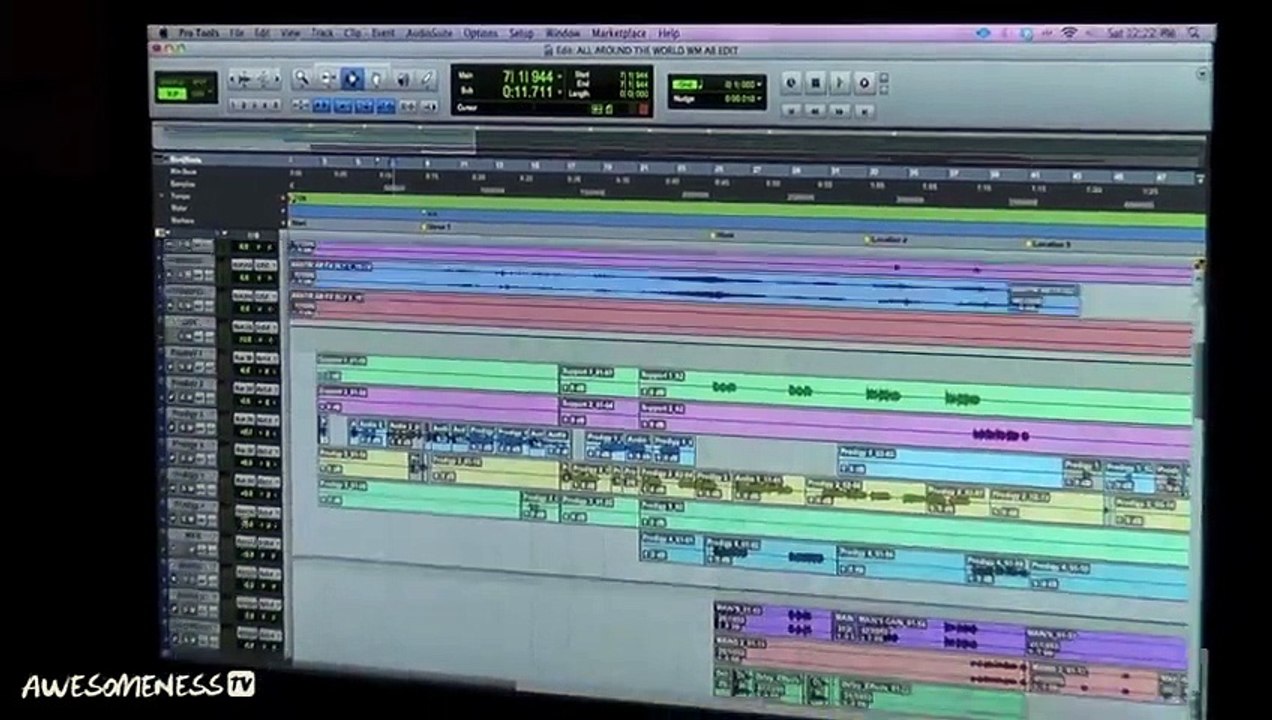
Task: Expand the Tempo ruler
Action: coord(160,195)
